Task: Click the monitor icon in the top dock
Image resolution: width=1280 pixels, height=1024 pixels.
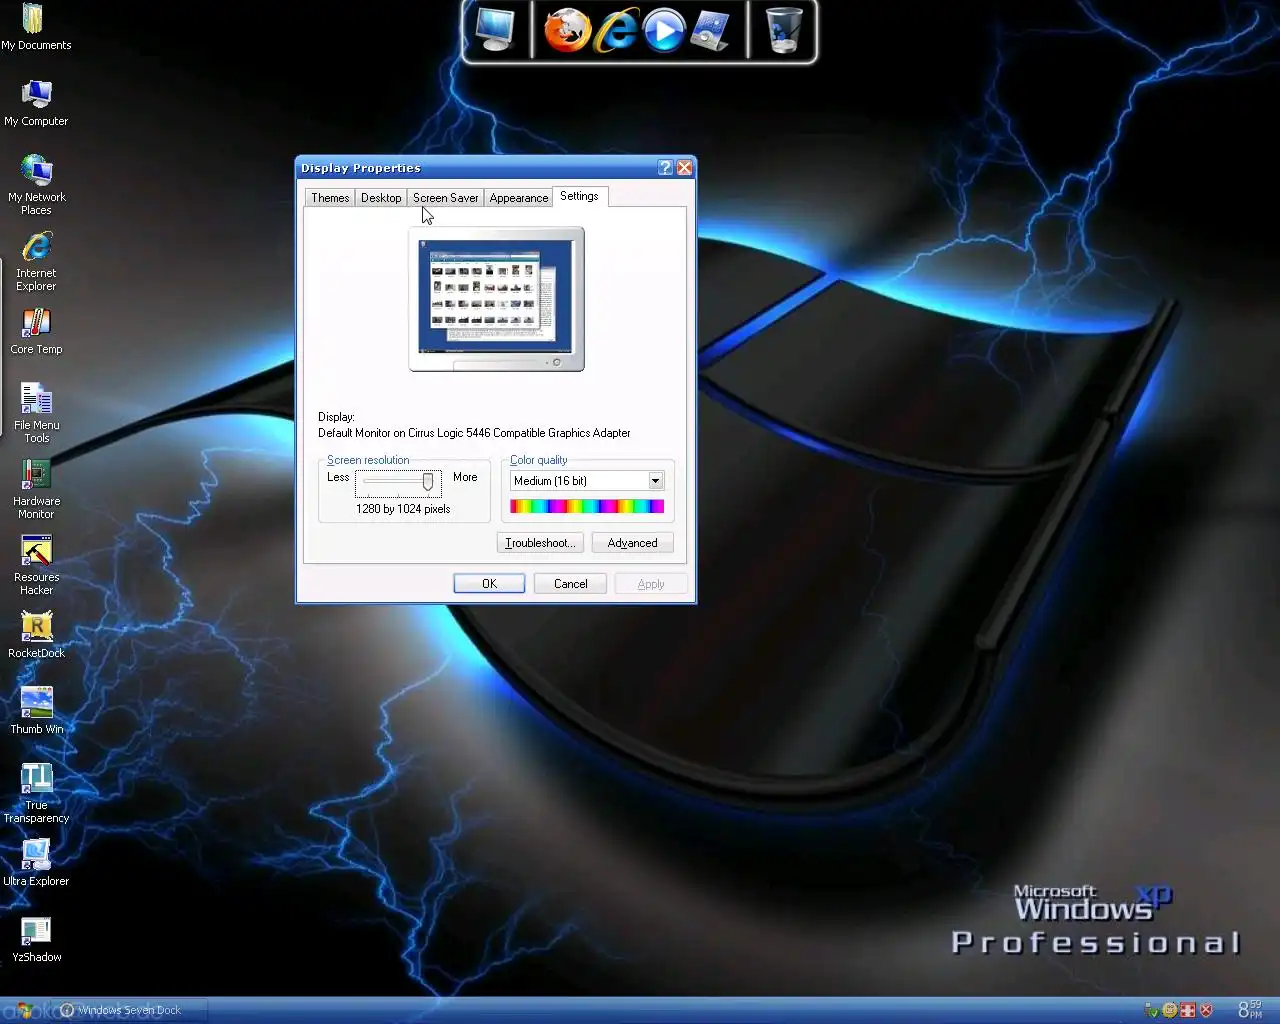Action: pos(495,30)
